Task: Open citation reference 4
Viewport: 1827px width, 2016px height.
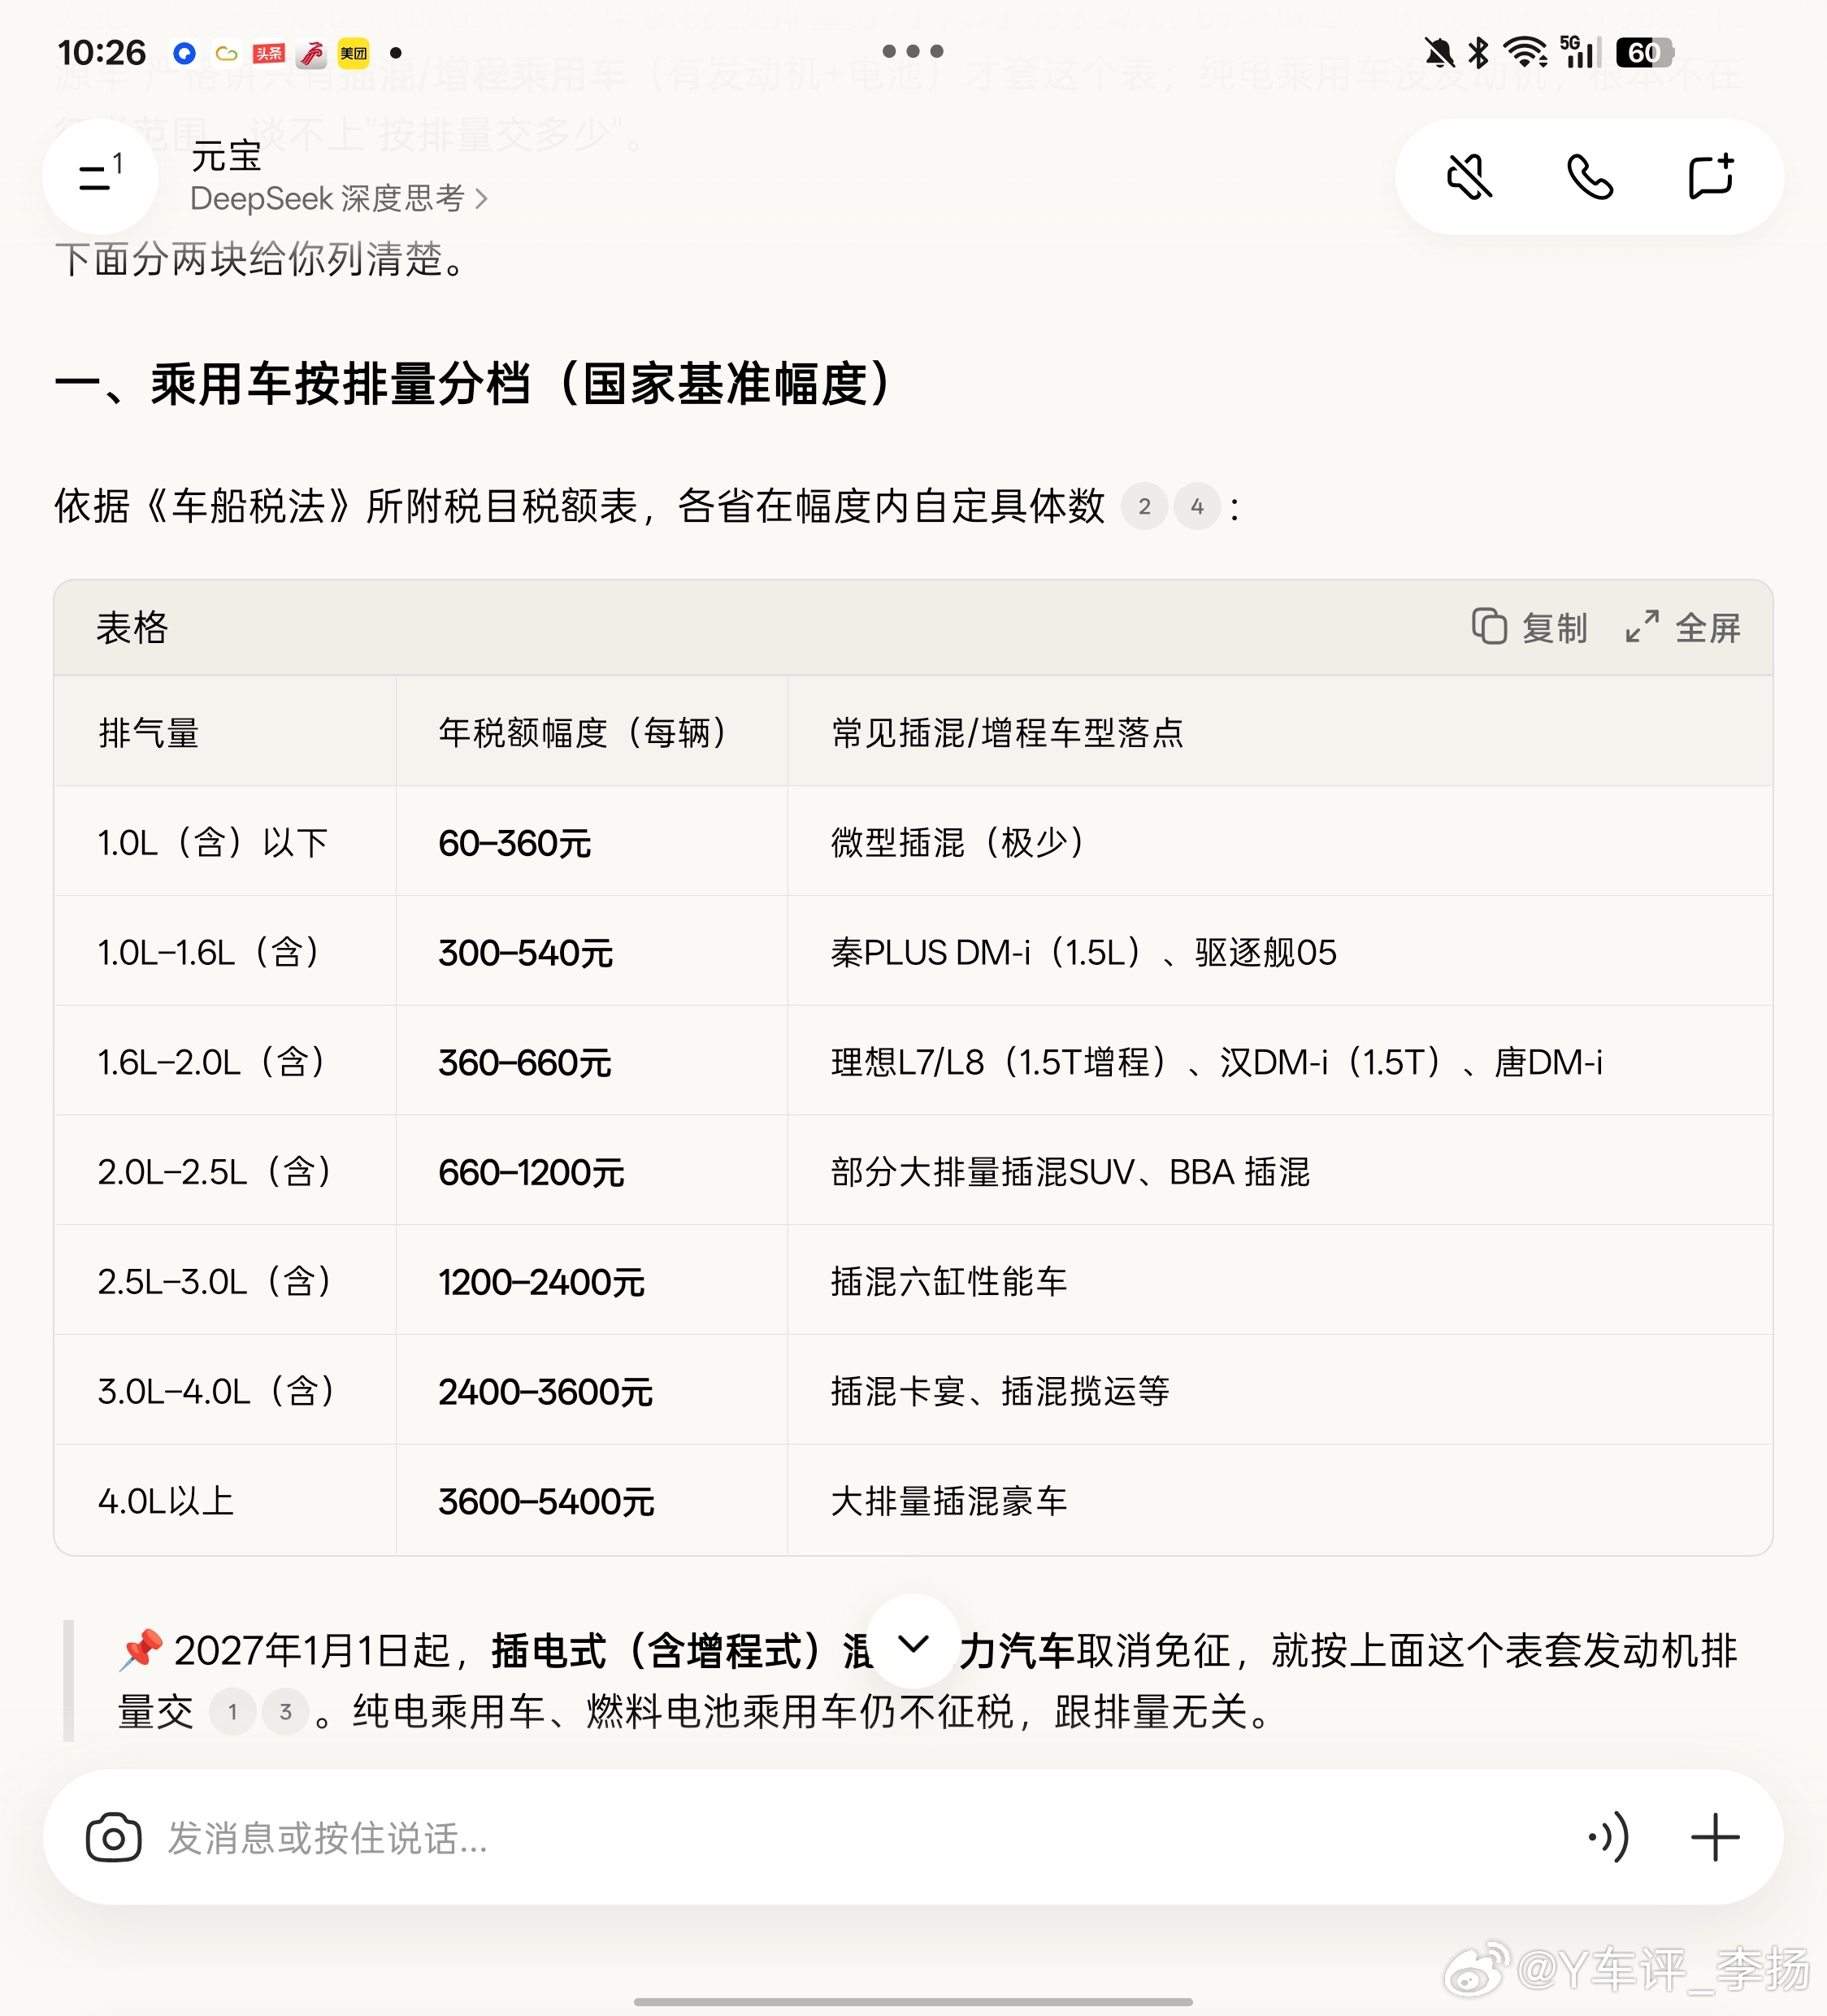Action: tap(1197, 506)
